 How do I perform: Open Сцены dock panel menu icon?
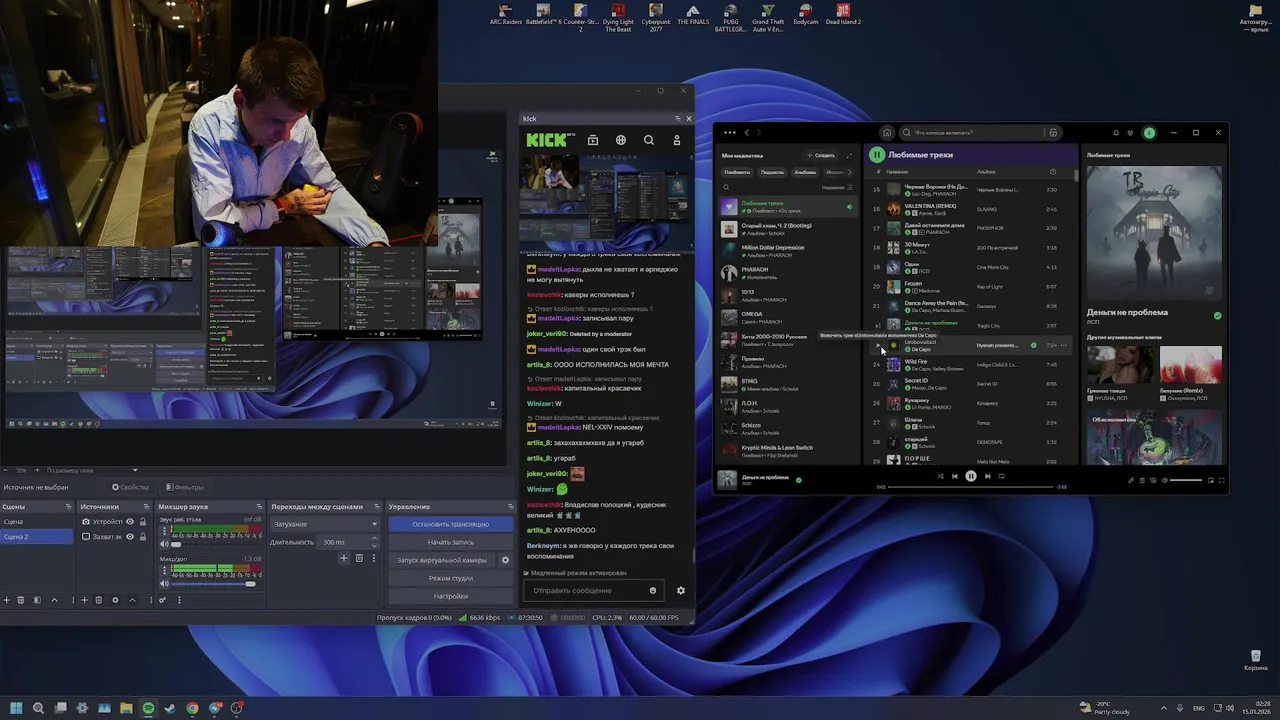[x=68, y=507]
